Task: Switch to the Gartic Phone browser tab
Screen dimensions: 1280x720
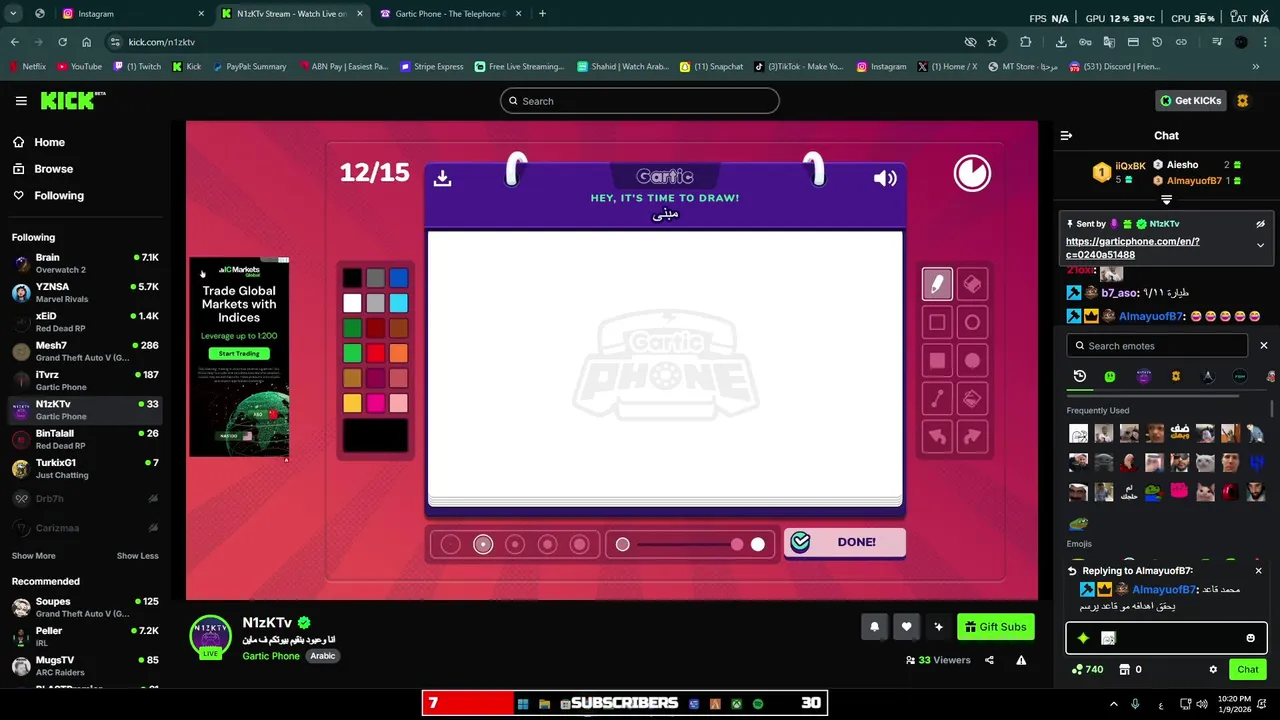Action: 451,14
